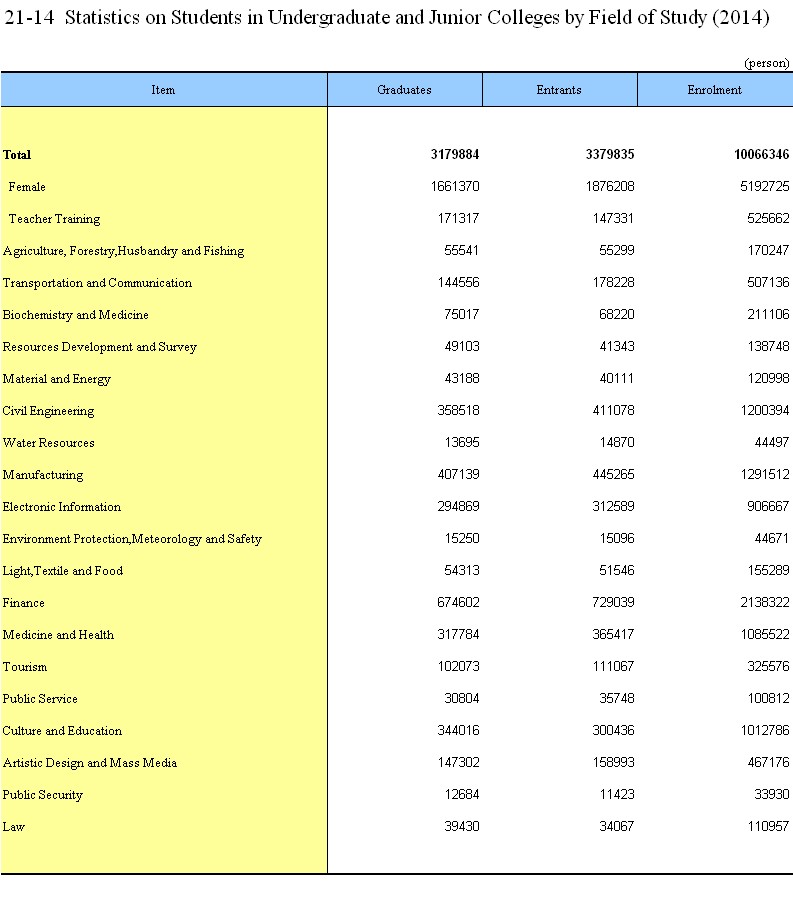Click Medicine and Health entrants 365417
The image size is (793, 907).
click(x=614, y=635)
